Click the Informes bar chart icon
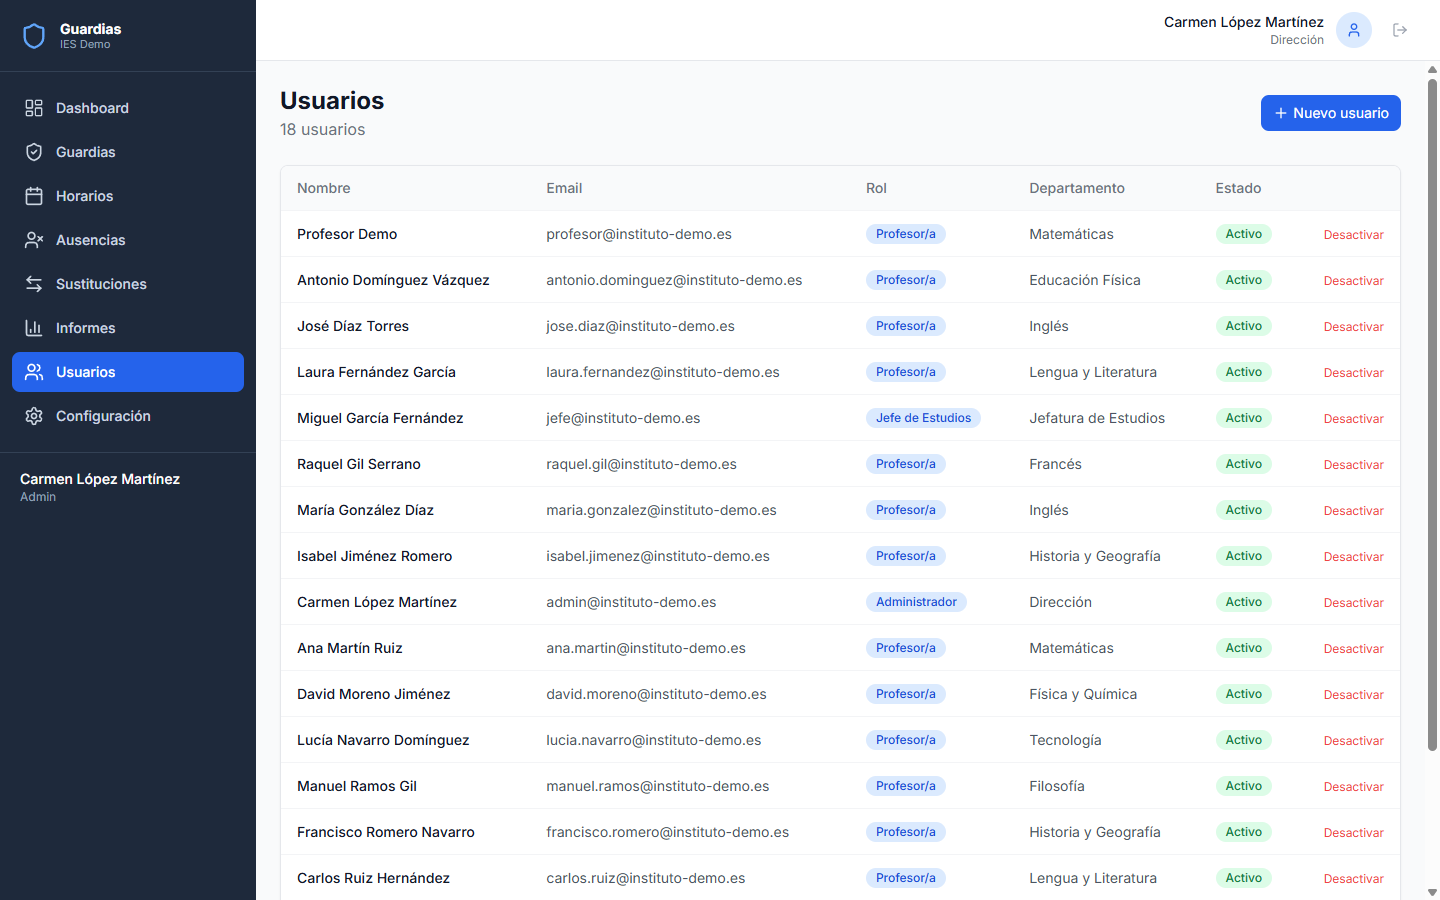 point(34,328)
